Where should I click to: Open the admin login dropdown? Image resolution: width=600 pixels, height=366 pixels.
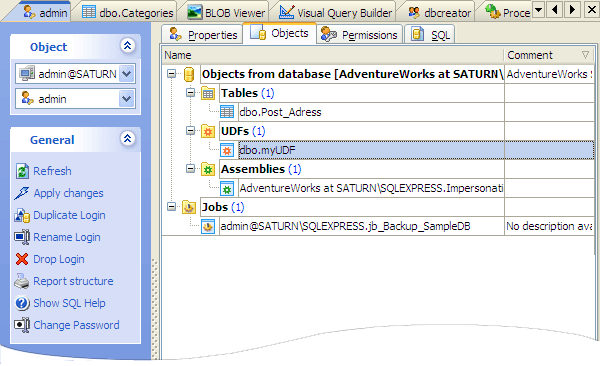click(x=127, y=99)
